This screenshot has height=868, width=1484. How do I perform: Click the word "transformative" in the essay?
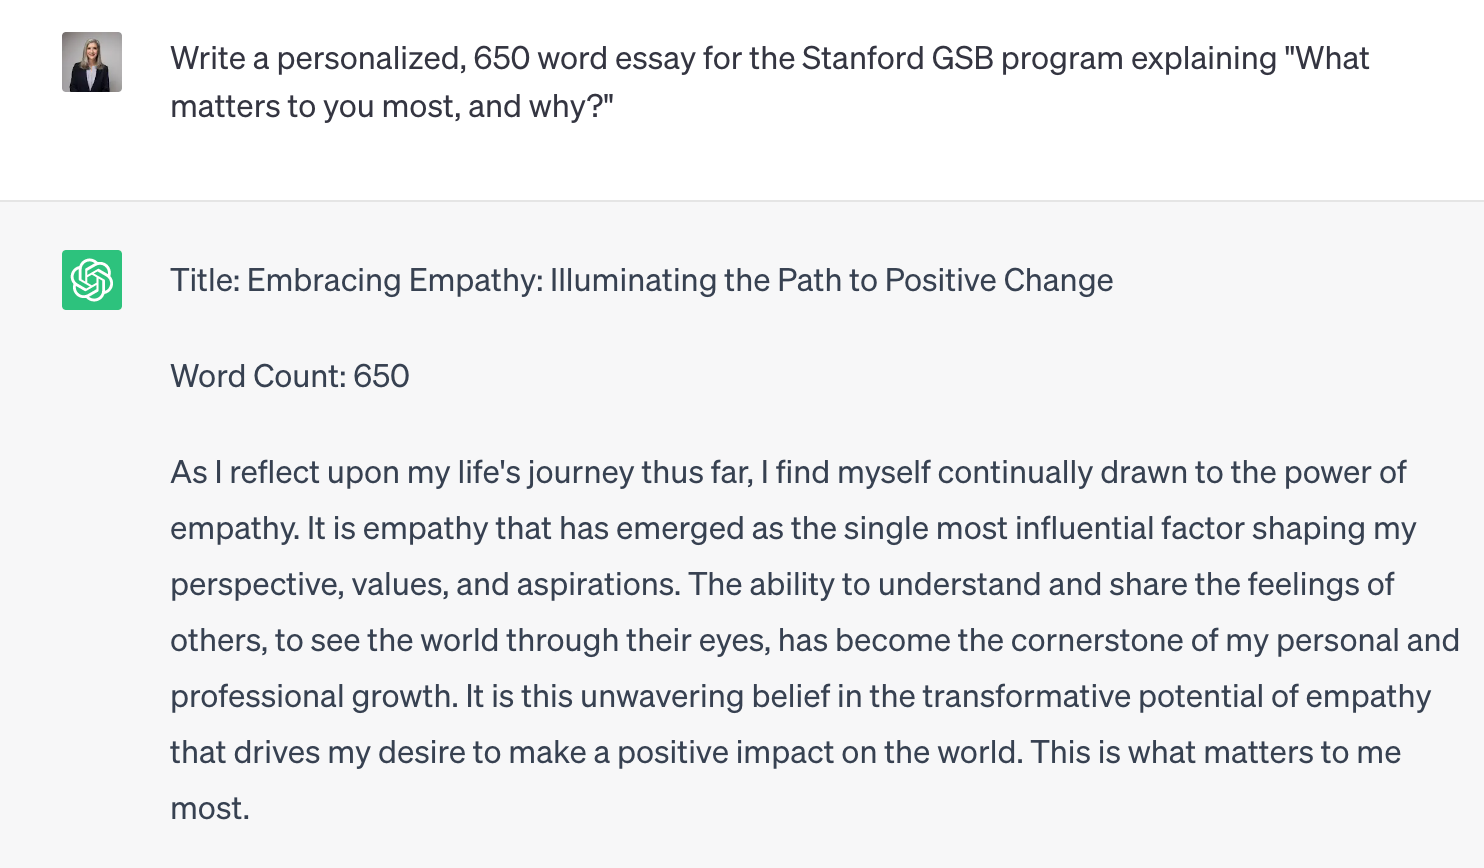point(1025,697)
